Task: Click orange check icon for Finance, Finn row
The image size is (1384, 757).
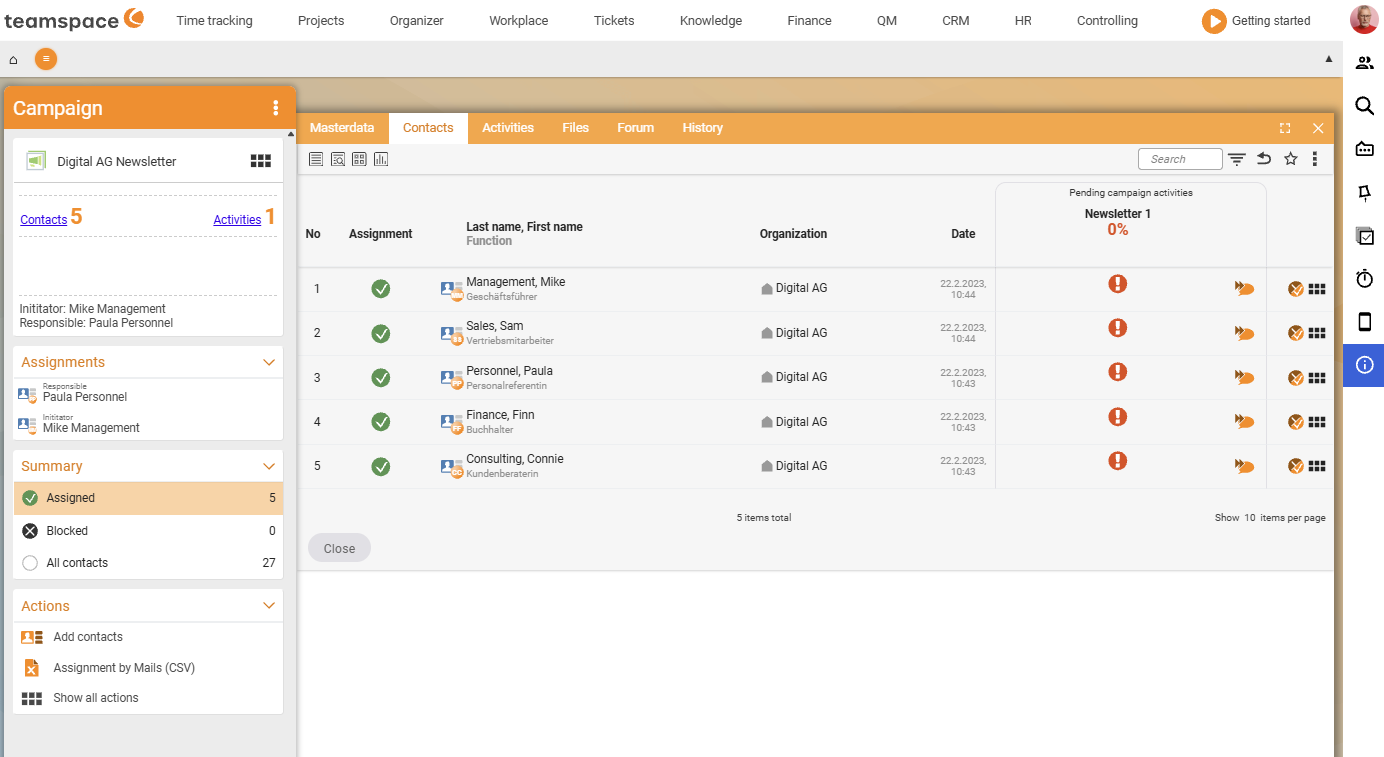Action: 1296,422
